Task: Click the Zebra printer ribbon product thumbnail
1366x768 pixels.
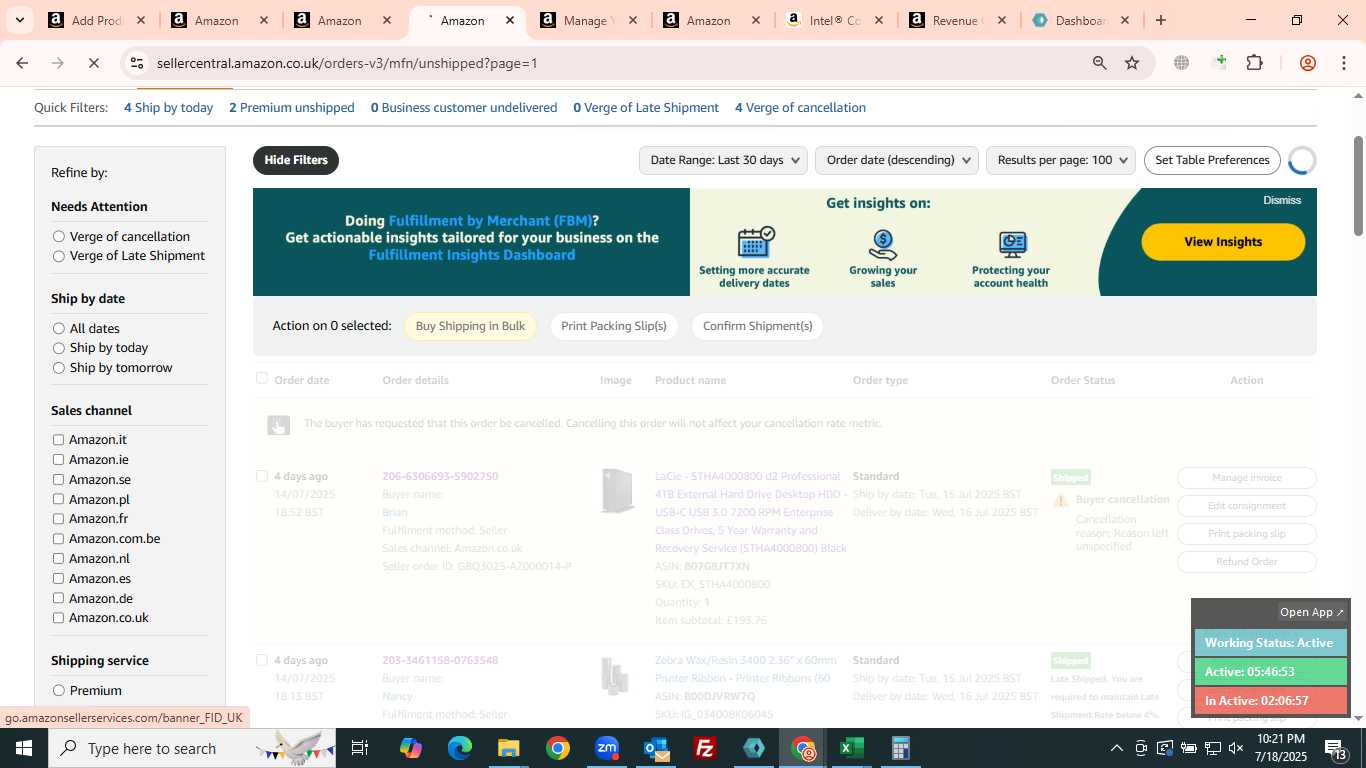Action: (615, 675)
